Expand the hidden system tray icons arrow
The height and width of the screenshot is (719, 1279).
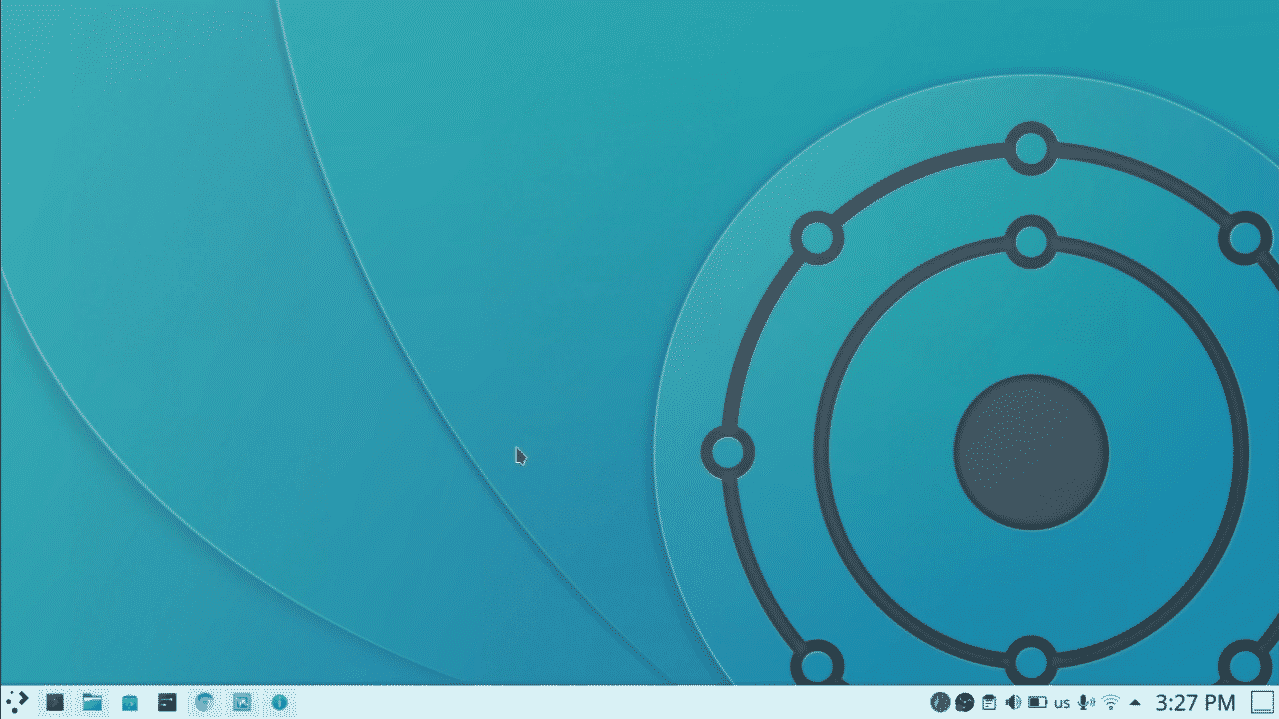click(1135, 703)
